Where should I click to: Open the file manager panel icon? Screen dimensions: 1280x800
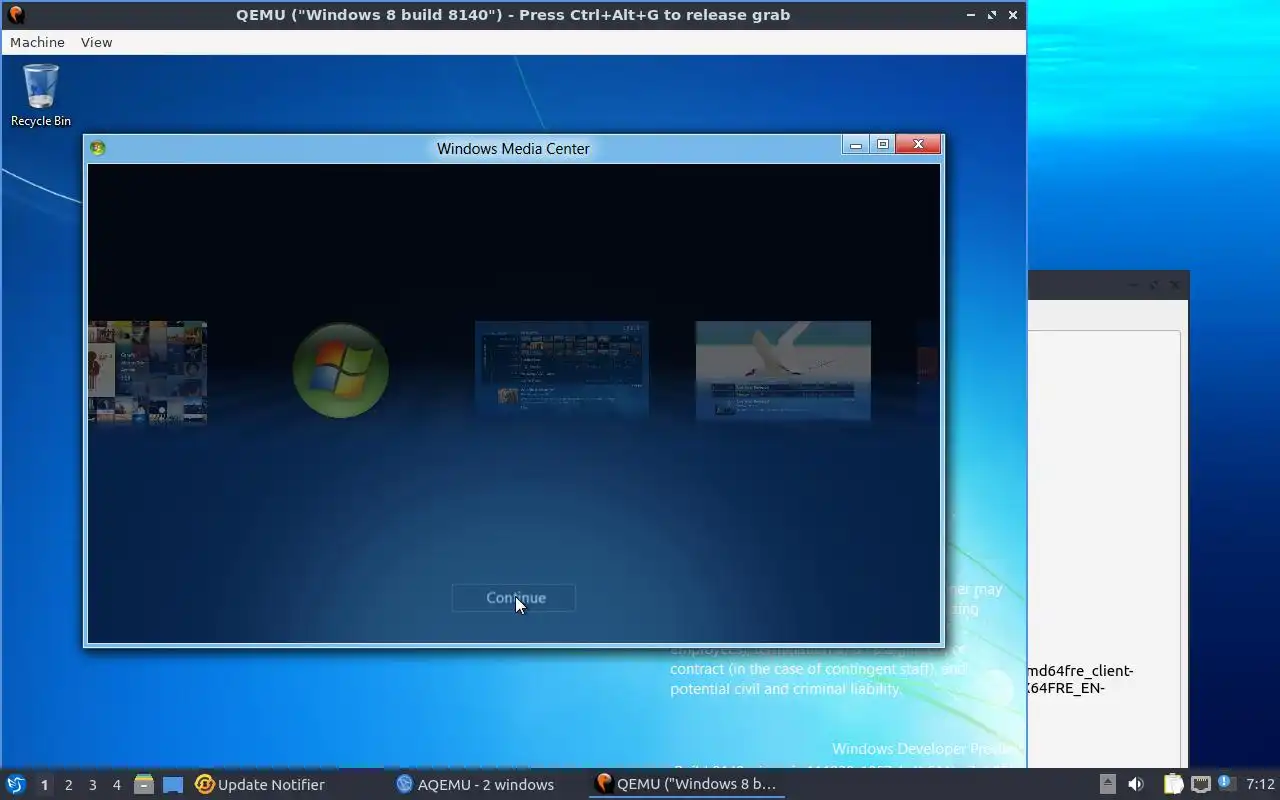point(144,784)
